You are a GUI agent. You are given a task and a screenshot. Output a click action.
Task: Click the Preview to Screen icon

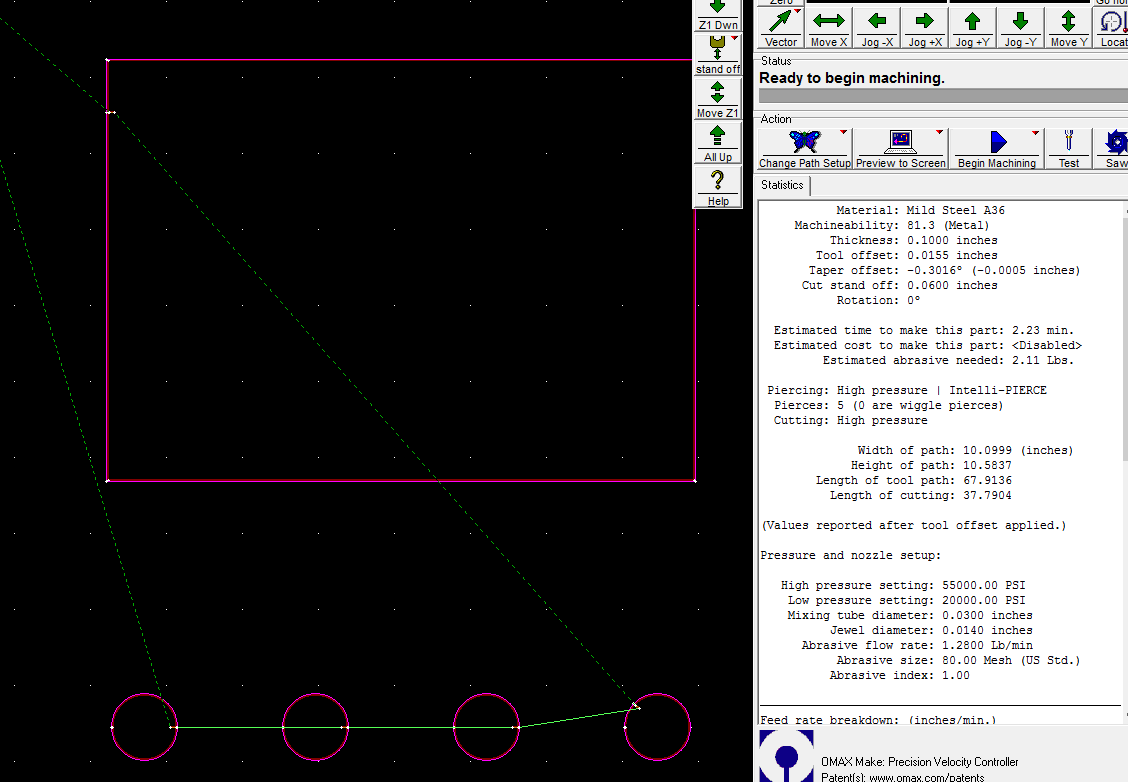(901, 142)
